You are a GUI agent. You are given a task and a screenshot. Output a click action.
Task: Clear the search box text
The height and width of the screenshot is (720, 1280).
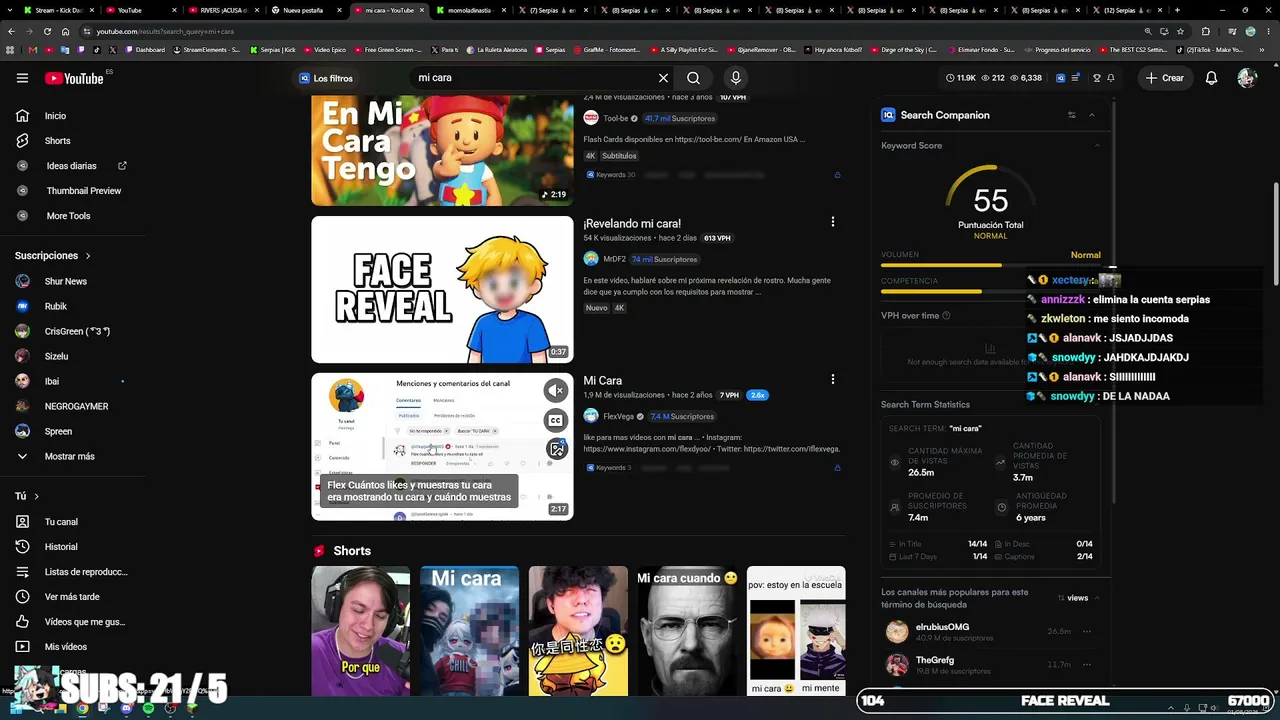pyautogui.click(x=663, y=78)
